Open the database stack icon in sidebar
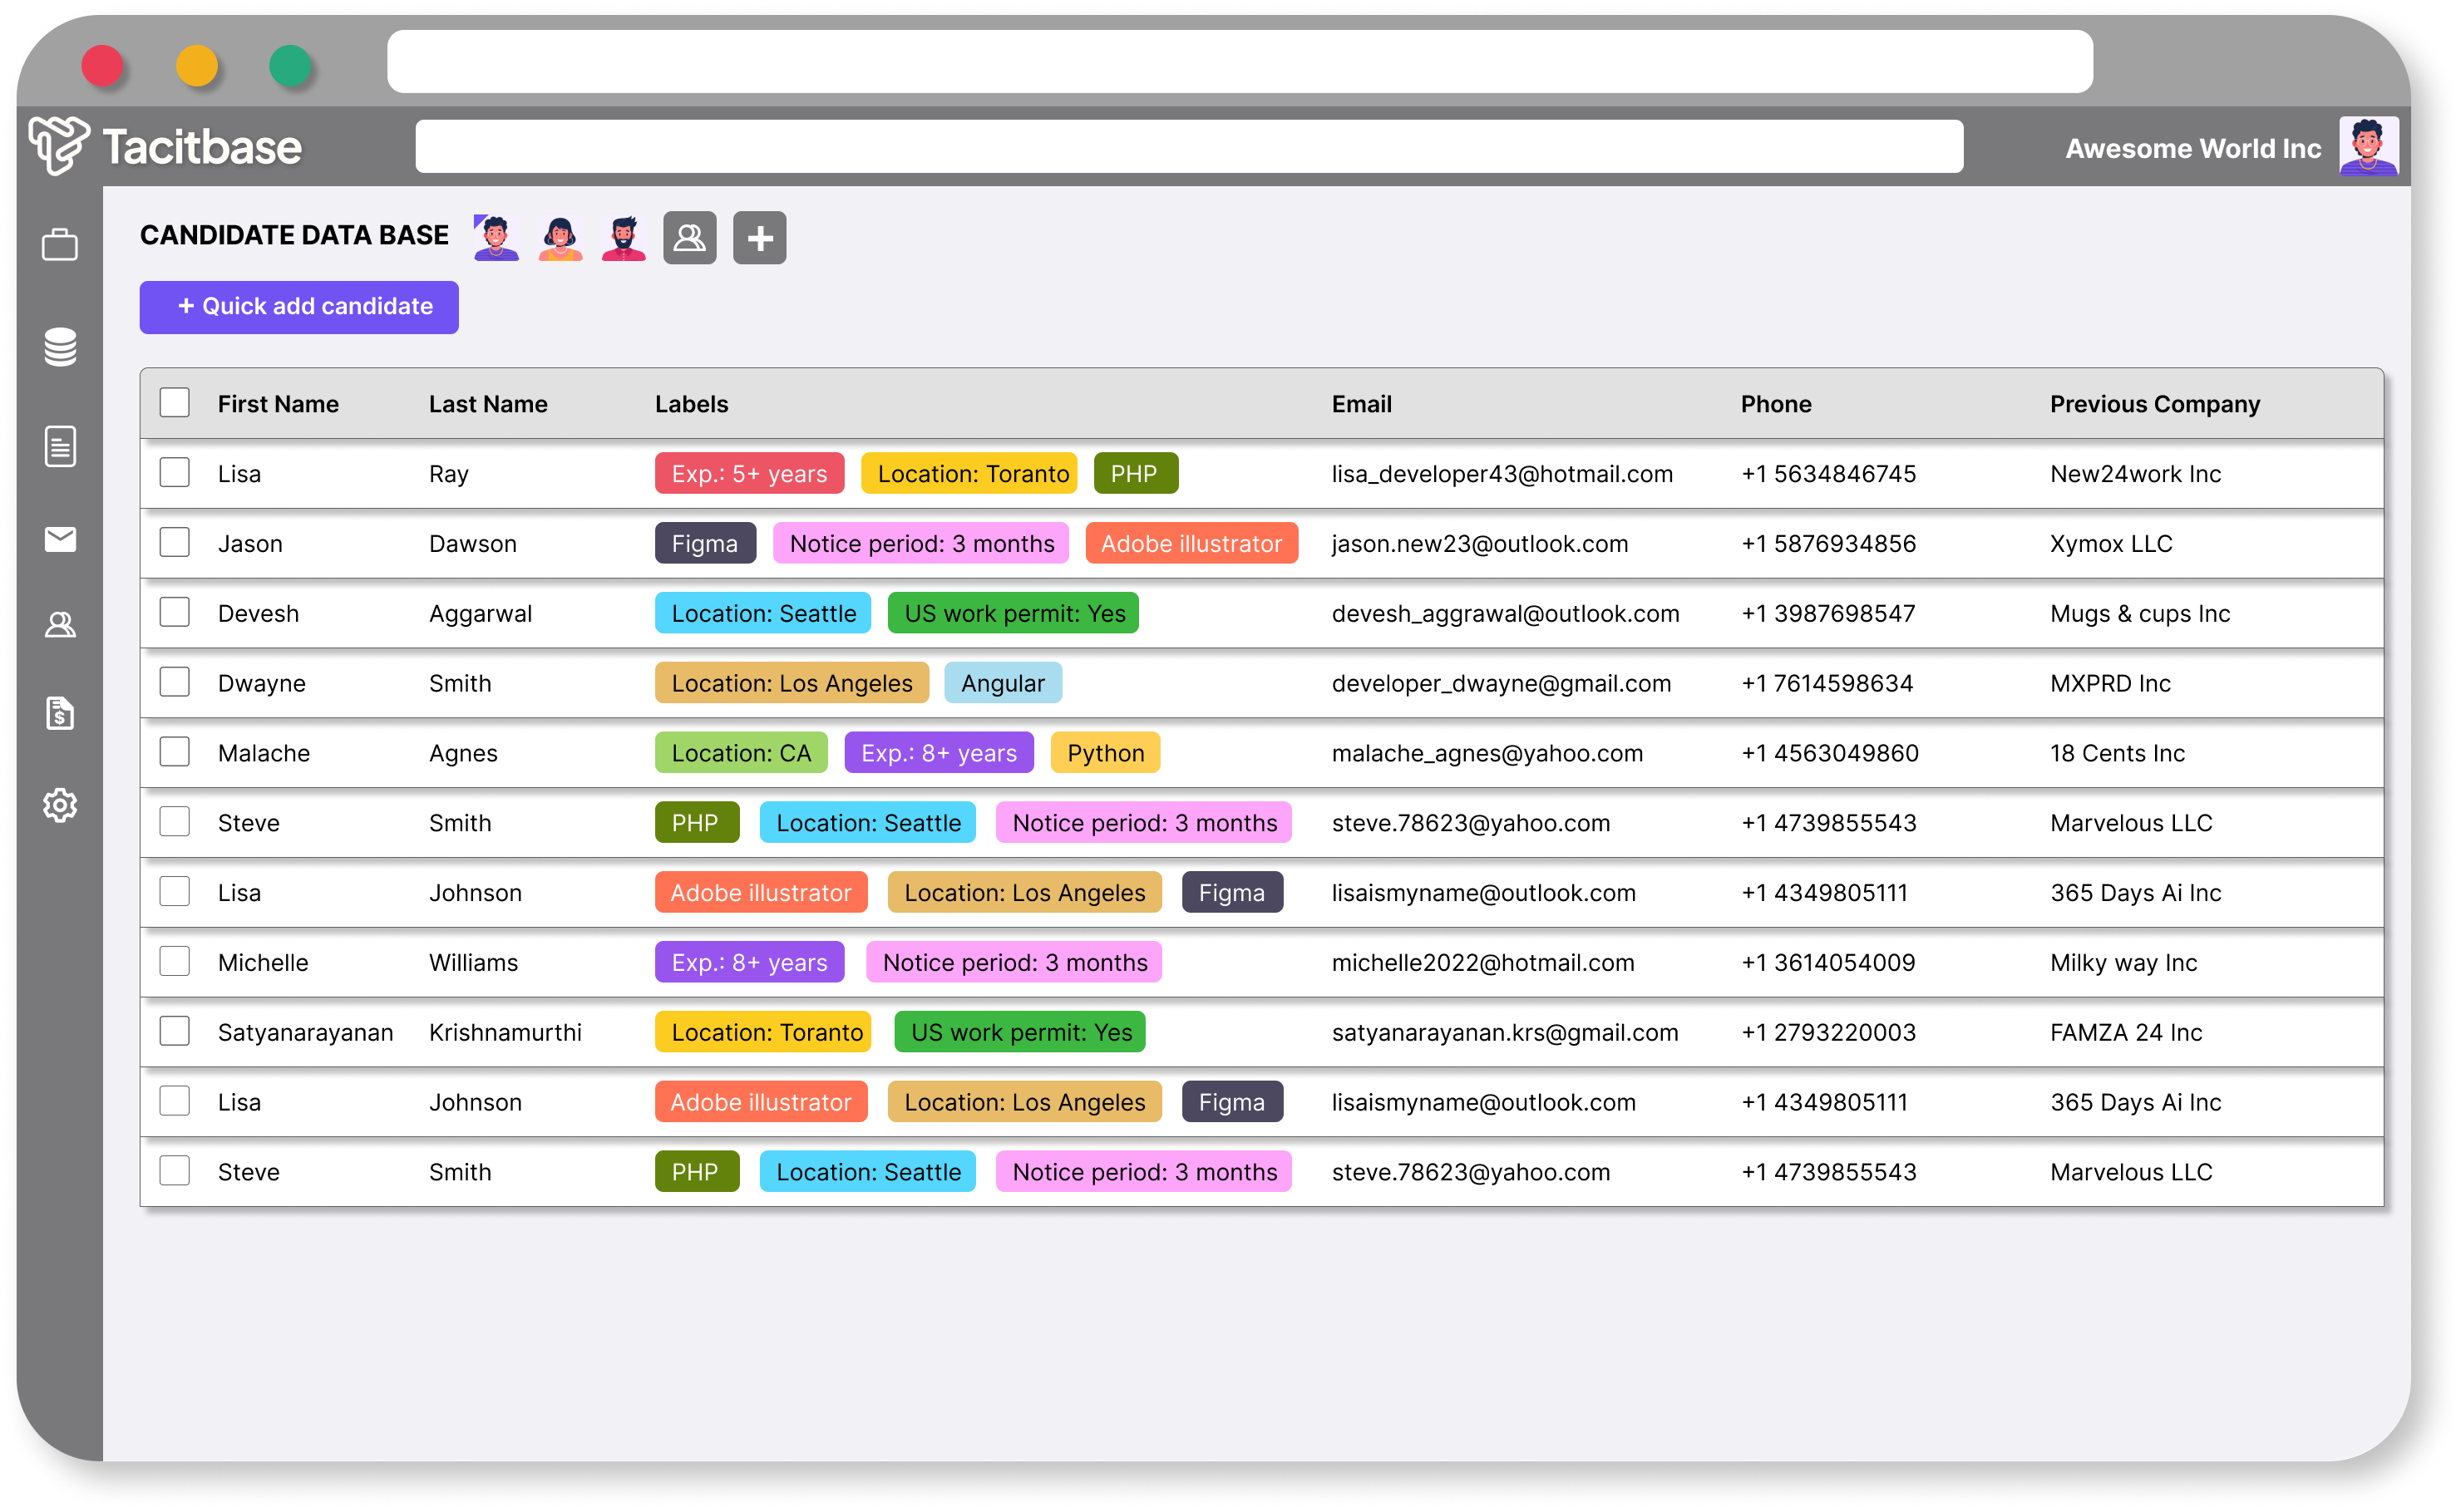Screen dimensions: 2461x1512 60,347
